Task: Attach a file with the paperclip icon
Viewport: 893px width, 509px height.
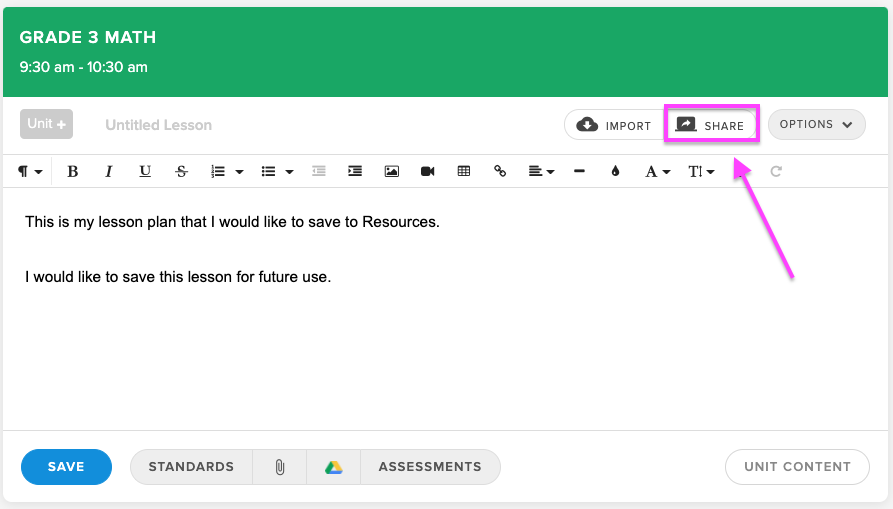Action: (x=280, y=467)
